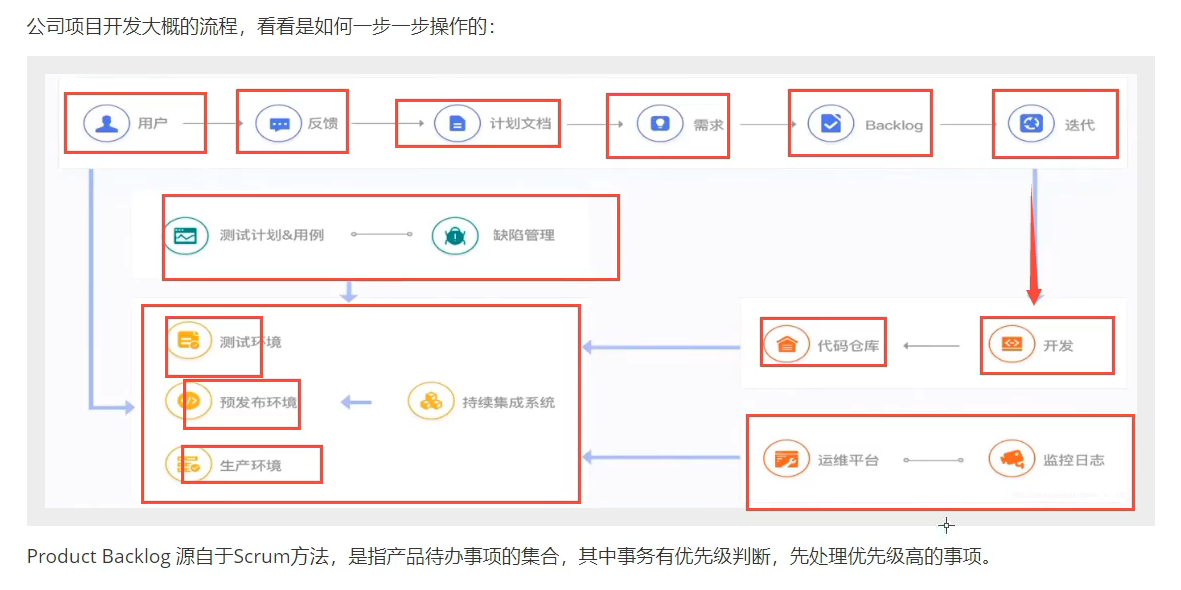Click the 监控日志 label
This screenshot has height=590, width=1181.
coord(1074,460)
